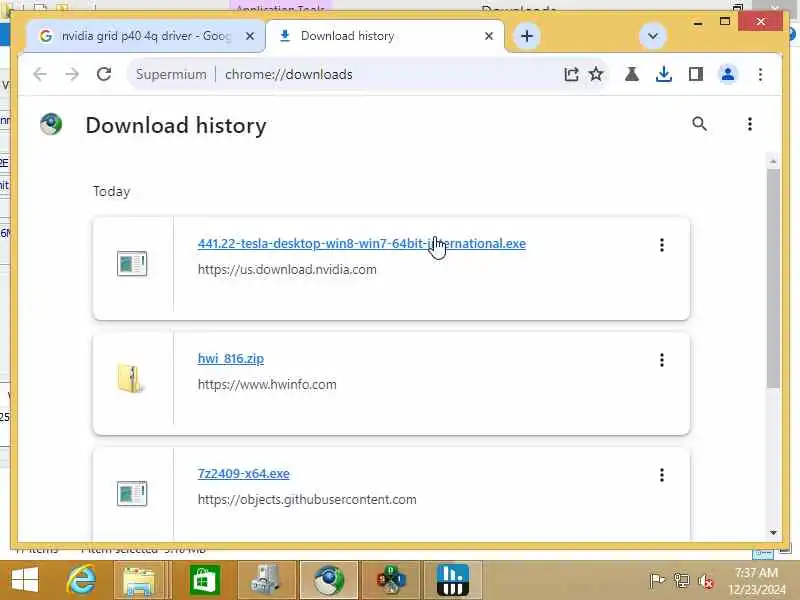Click the https://us.download.nvidia.com source URL

pyautogui.click(x=287, y=269)
